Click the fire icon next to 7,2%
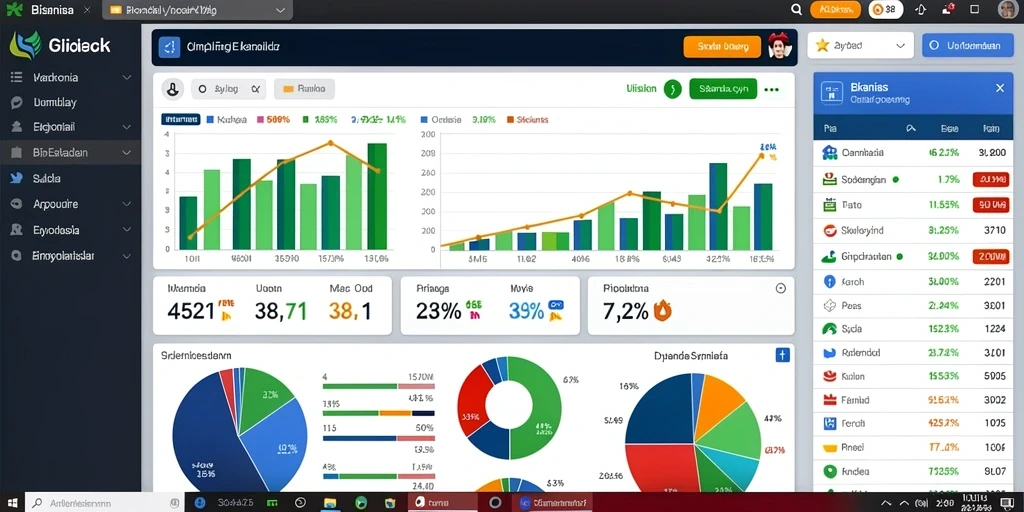 [662, 310]
